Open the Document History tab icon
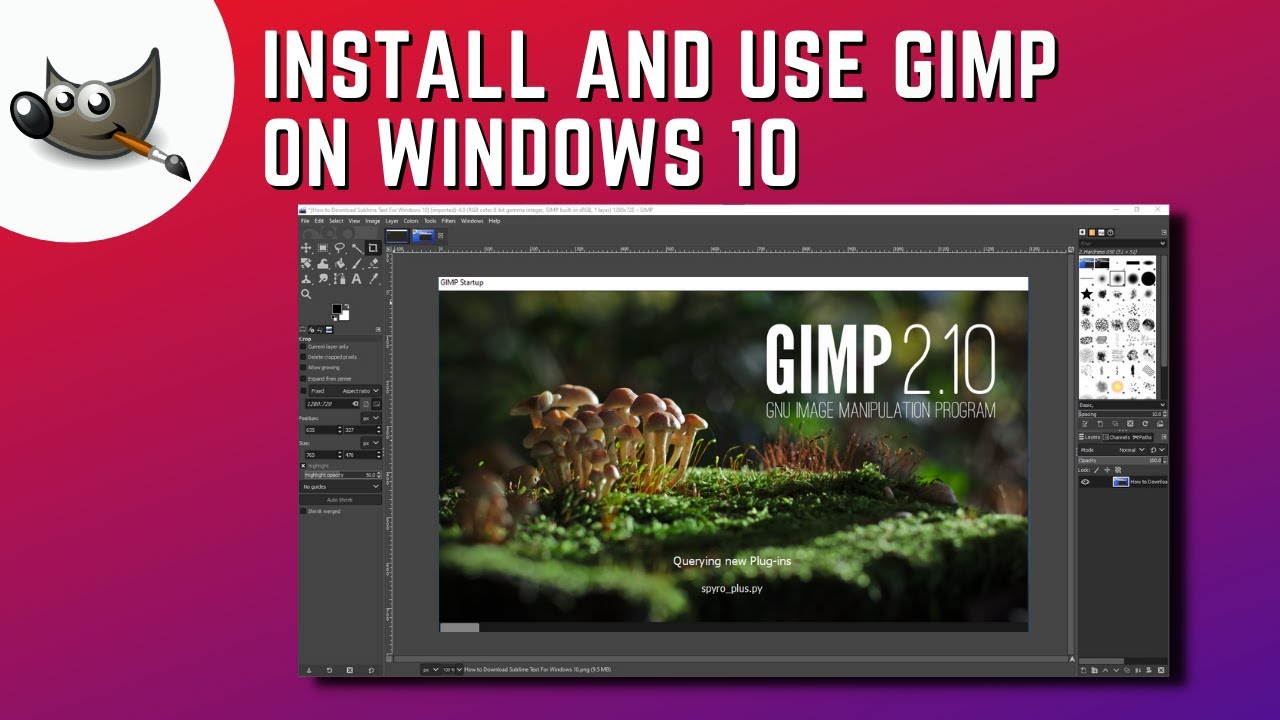 1110,232
